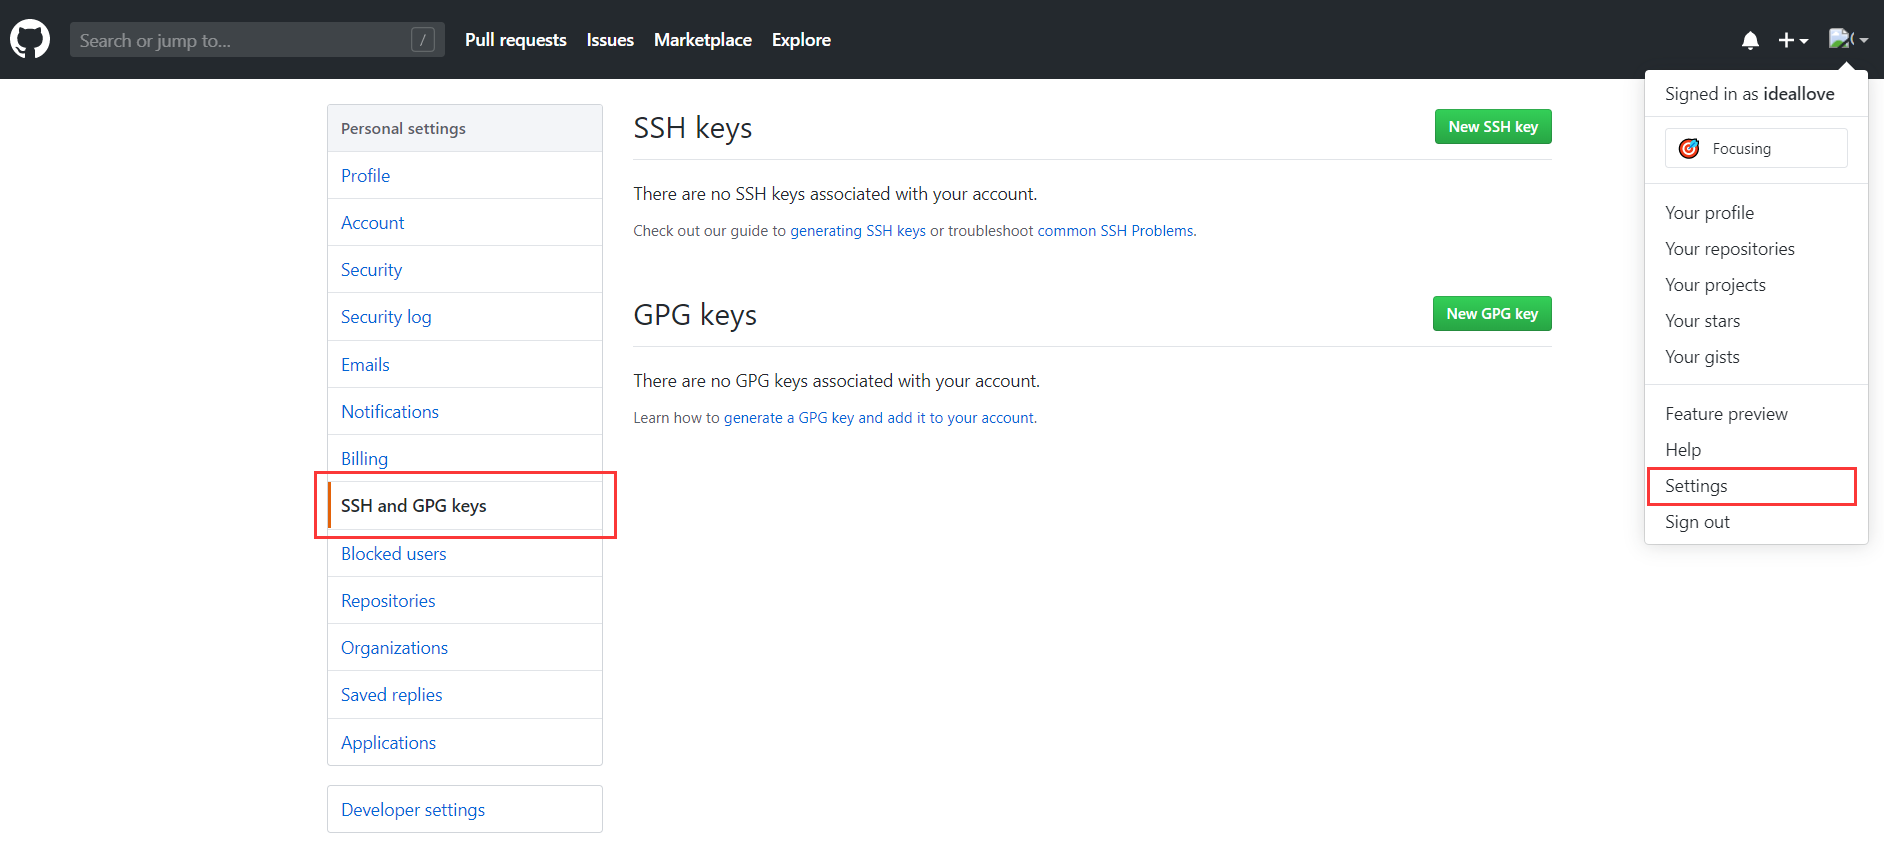Image resolution: width=1884 pixels, height=858 pixels.
Task: Select Security log in settings sidebar
Action: click(386, 317)
